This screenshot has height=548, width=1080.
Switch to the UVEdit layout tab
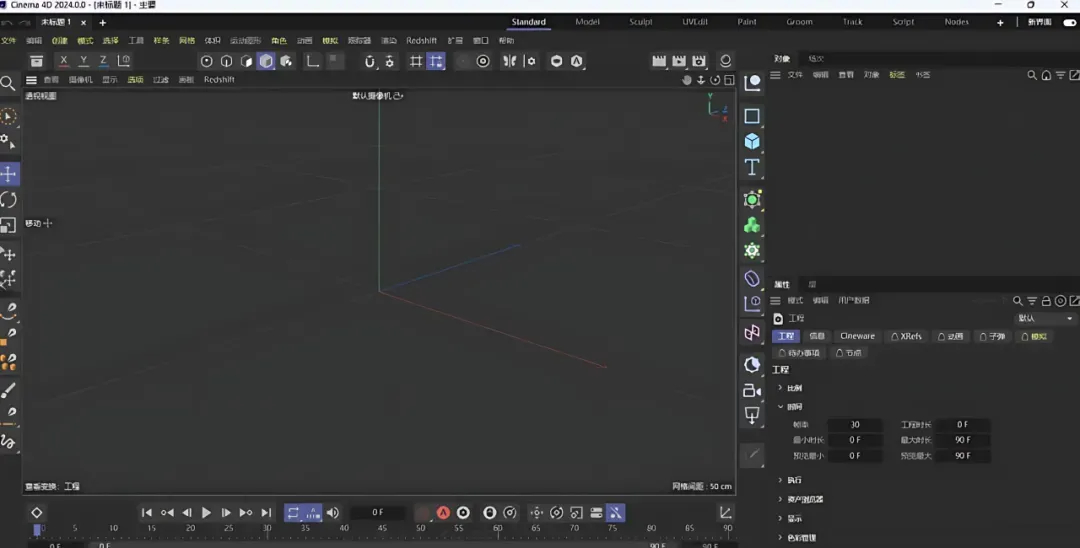[x=695, y=22]
